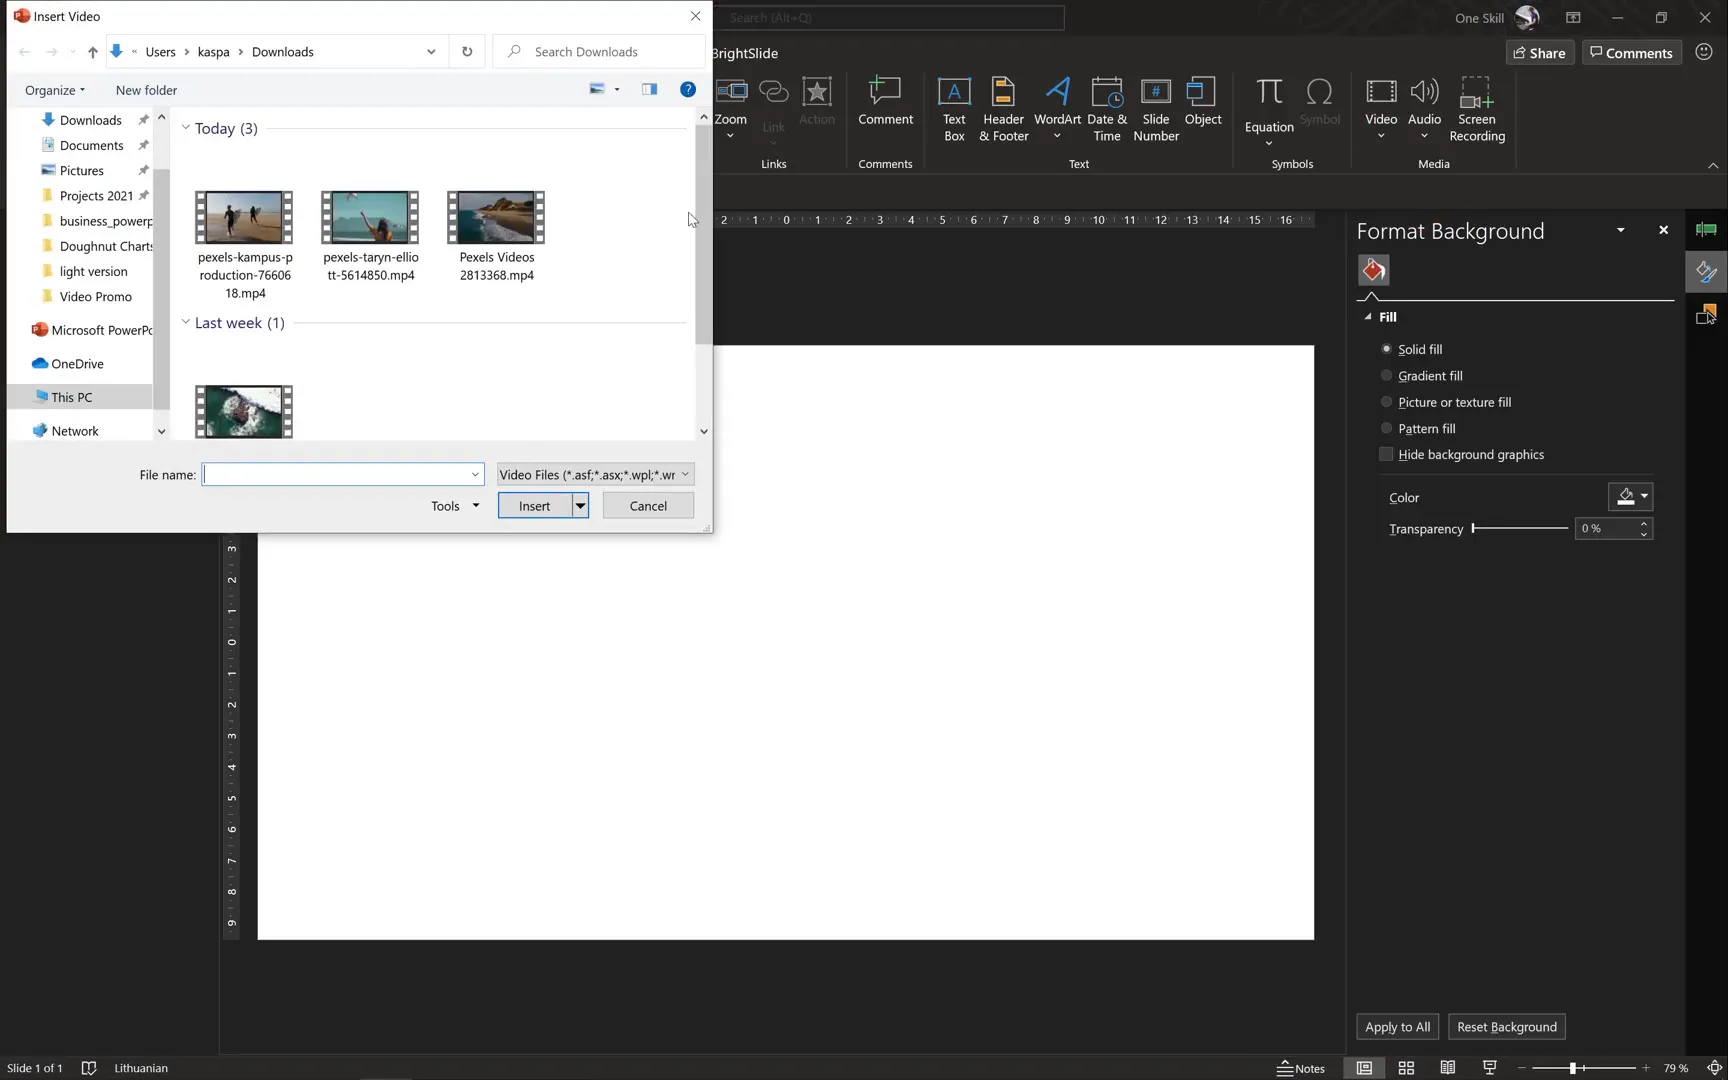
Task: Collapse the Today group in file dialog
Action: pyautogui.click(x=186, y=128)
